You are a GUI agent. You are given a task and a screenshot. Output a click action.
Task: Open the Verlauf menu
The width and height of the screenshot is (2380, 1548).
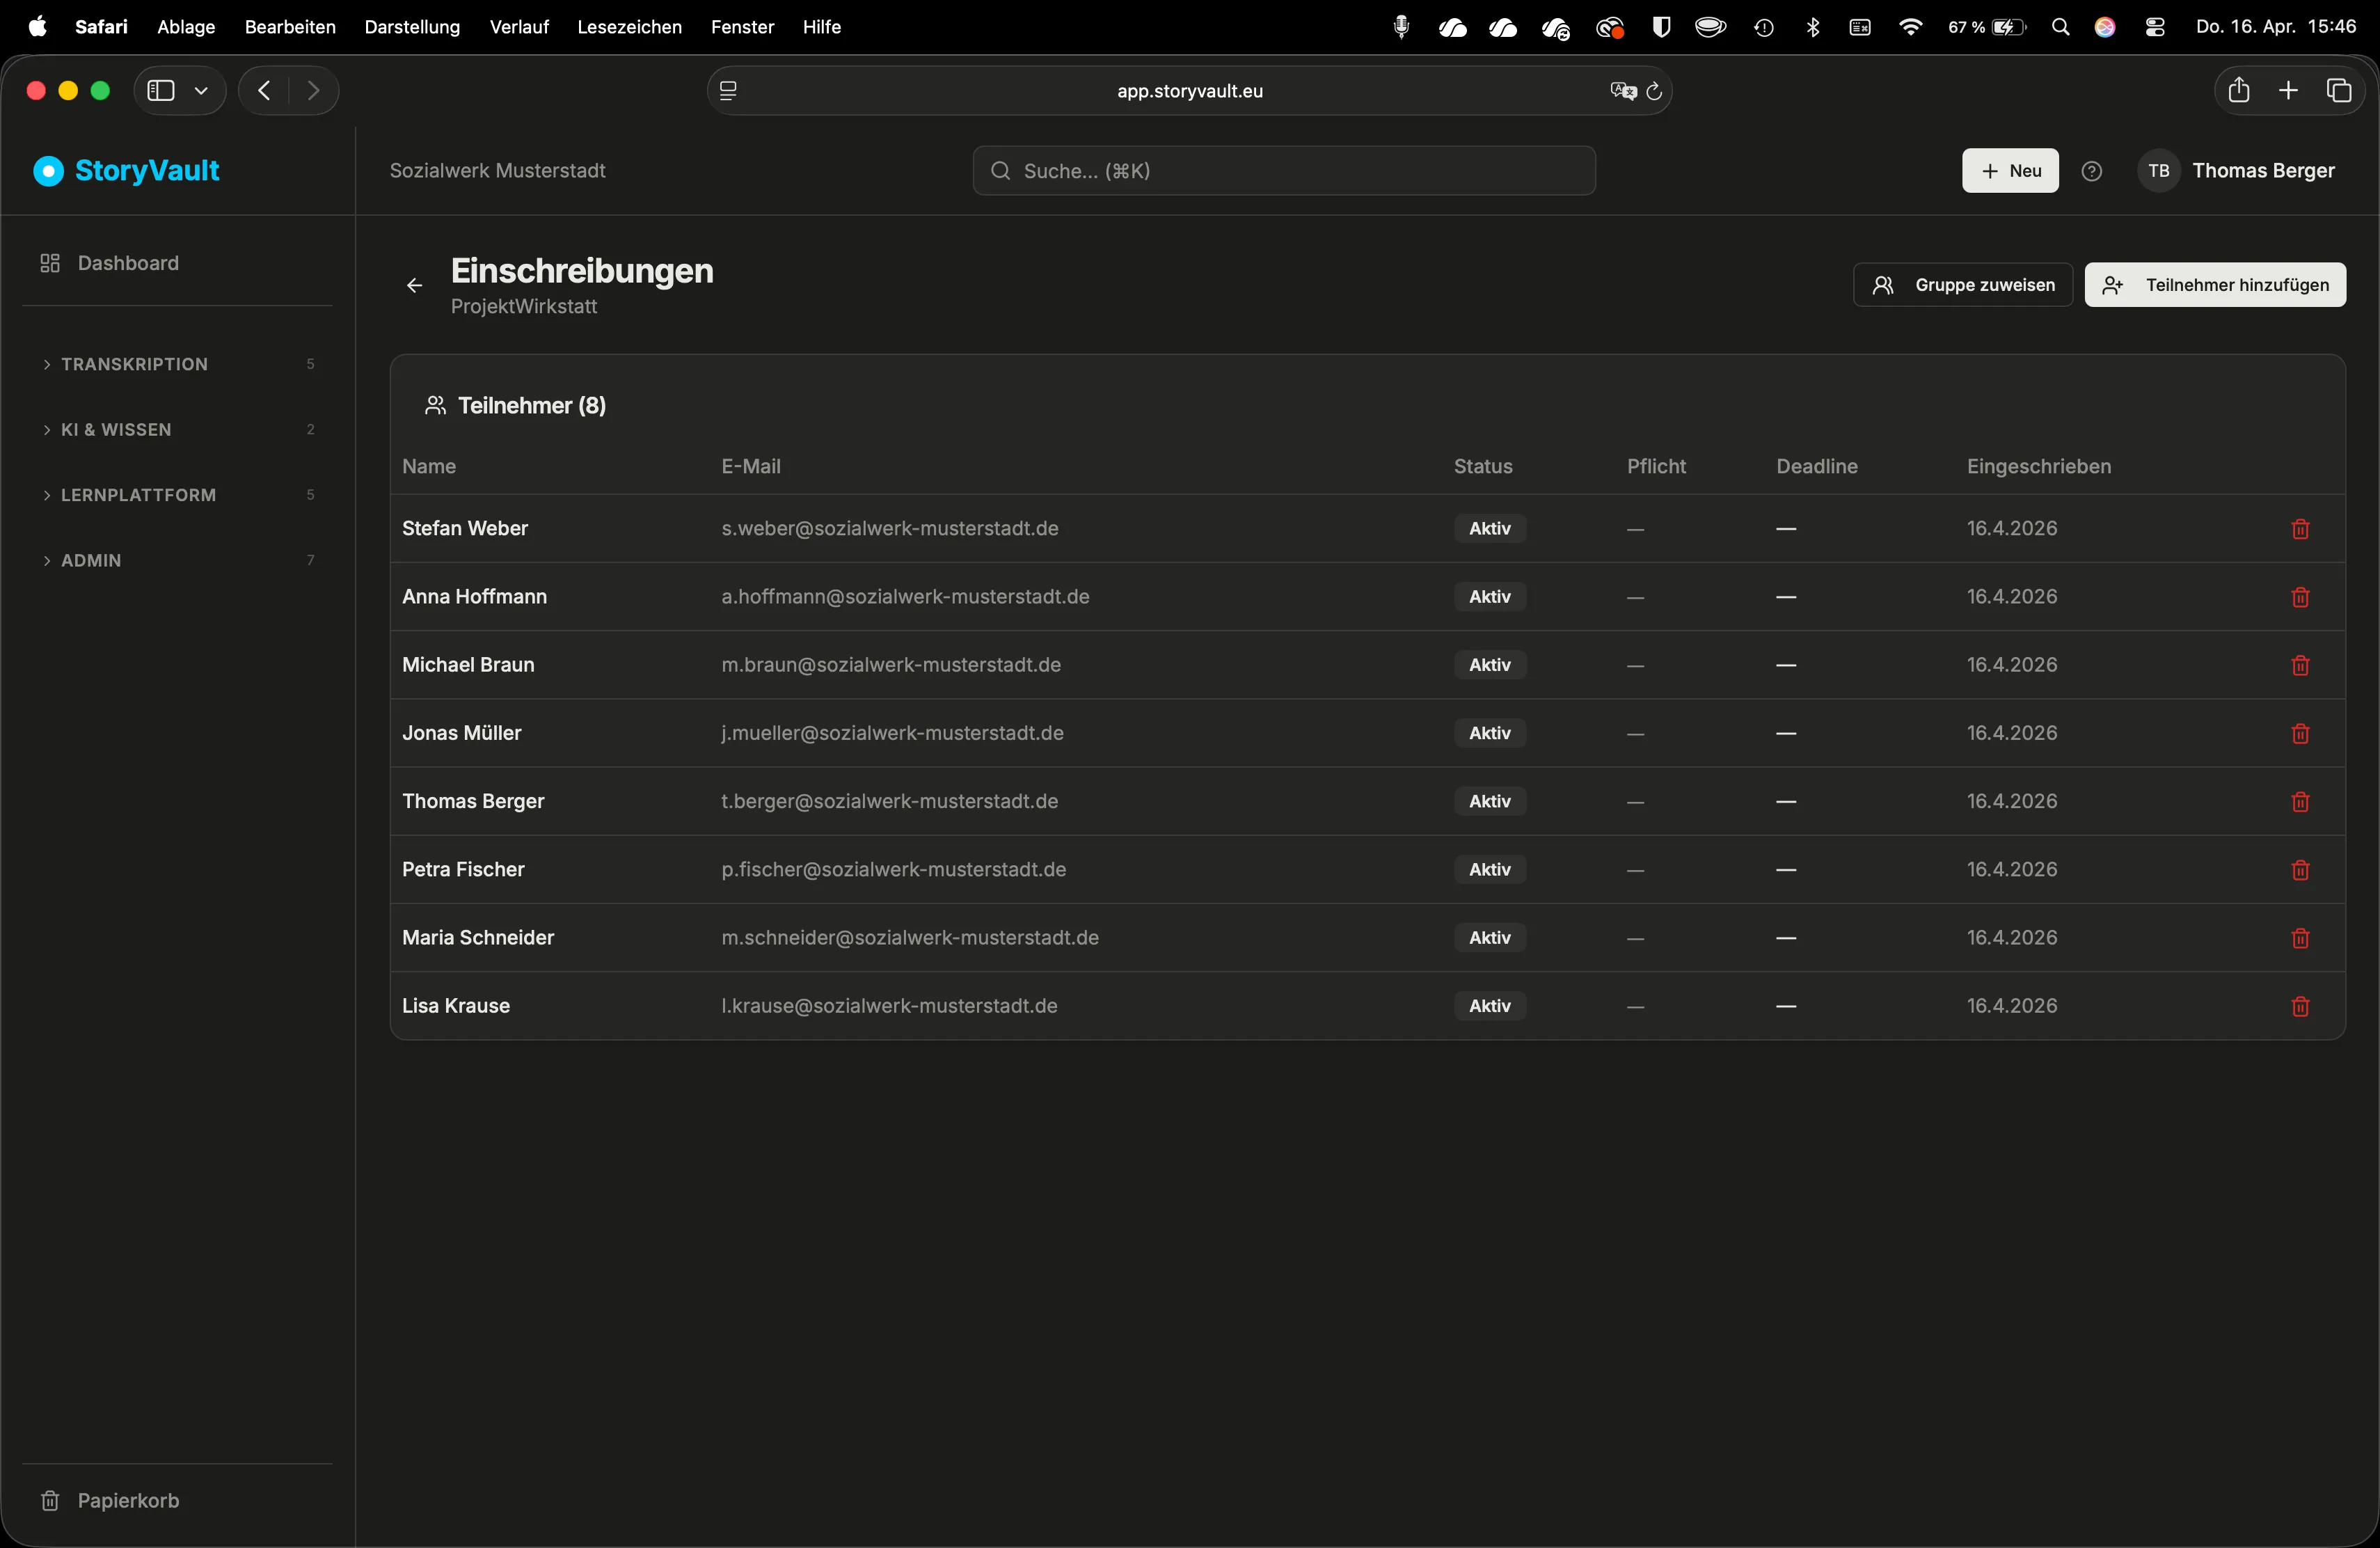(519, 27)
